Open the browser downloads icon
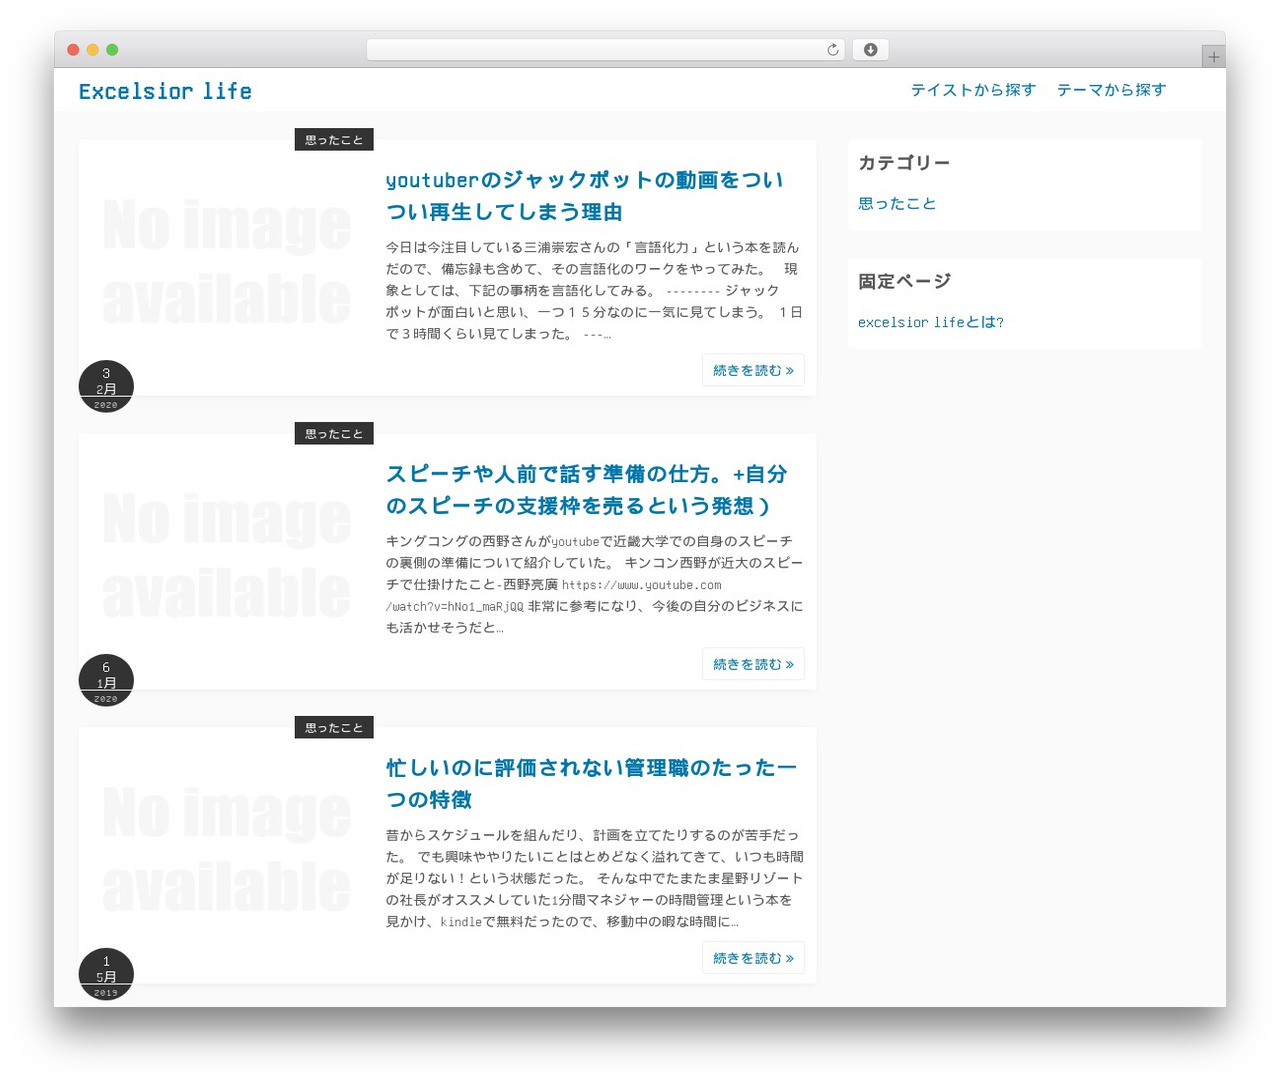The image size is (1280, 1084). (x=870, y=50)
